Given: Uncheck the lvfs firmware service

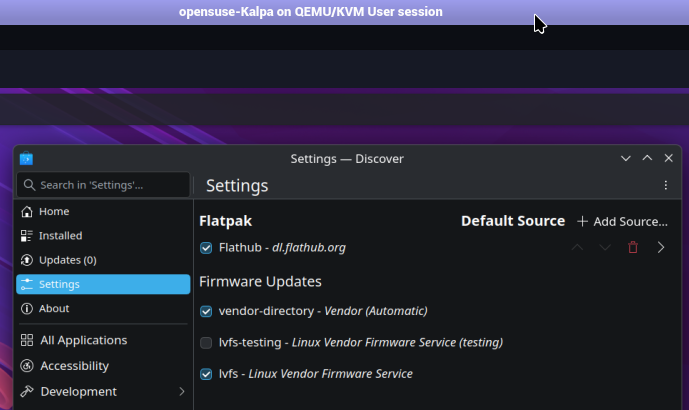Looking at the screenshot, I should 206,374.
